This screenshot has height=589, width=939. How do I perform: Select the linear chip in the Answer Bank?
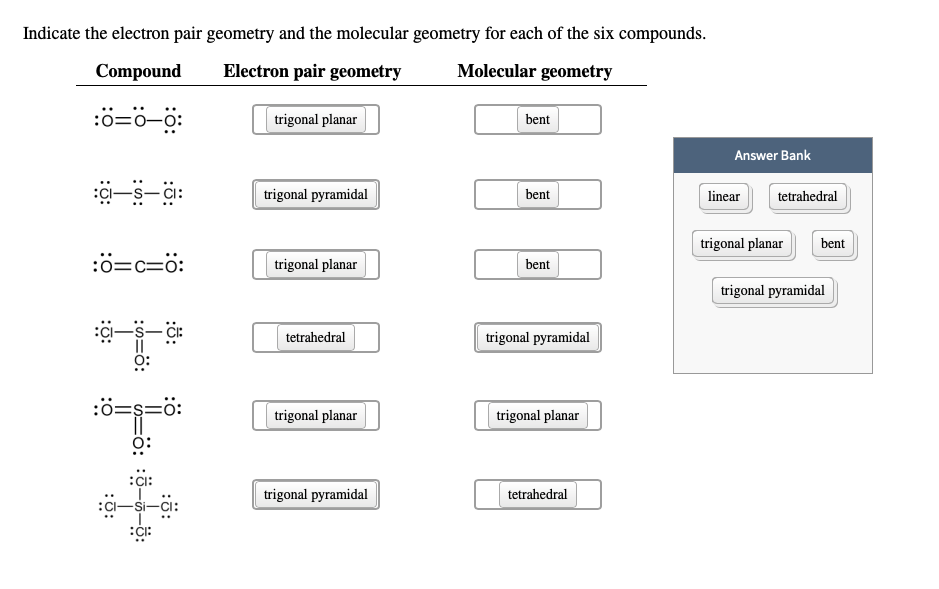pos(724,197)
